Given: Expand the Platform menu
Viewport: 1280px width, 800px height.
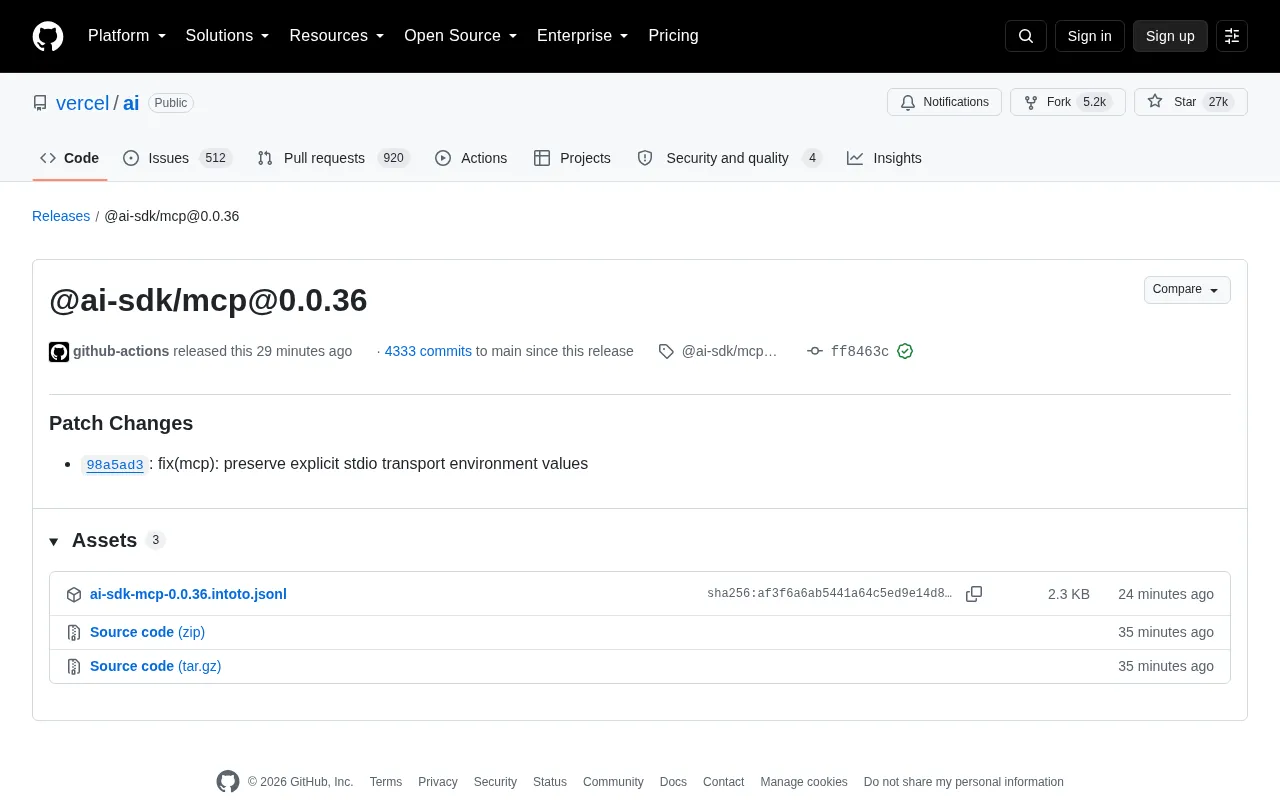Looking at the screenshot, I should click(127, 36).
